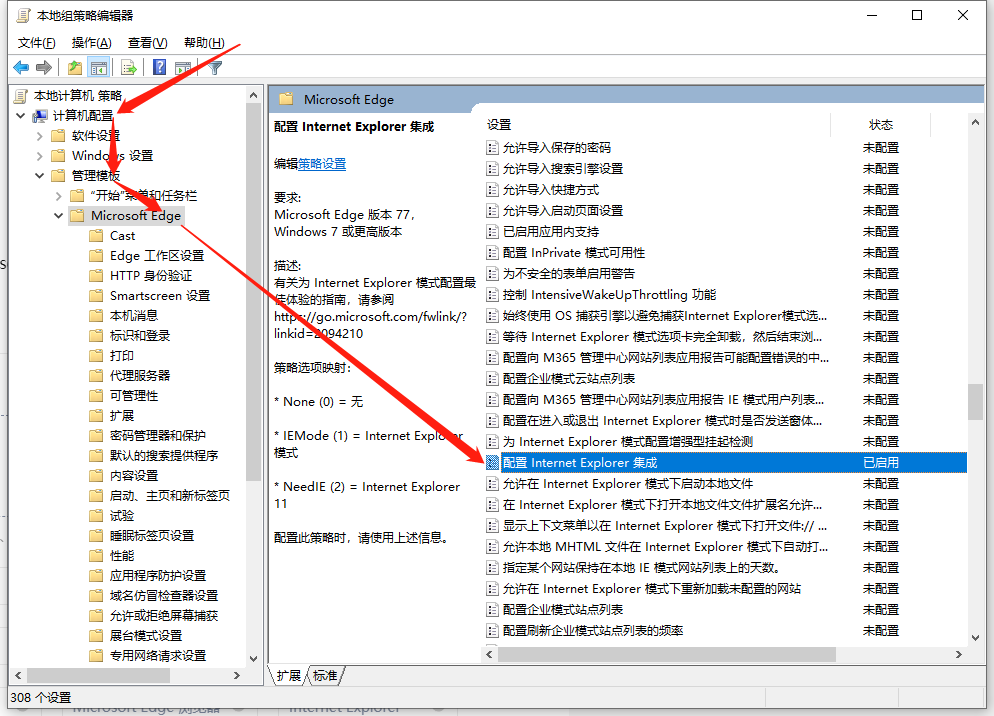
Task: Click the Export list toolbar icon
Action: point(129,67)
